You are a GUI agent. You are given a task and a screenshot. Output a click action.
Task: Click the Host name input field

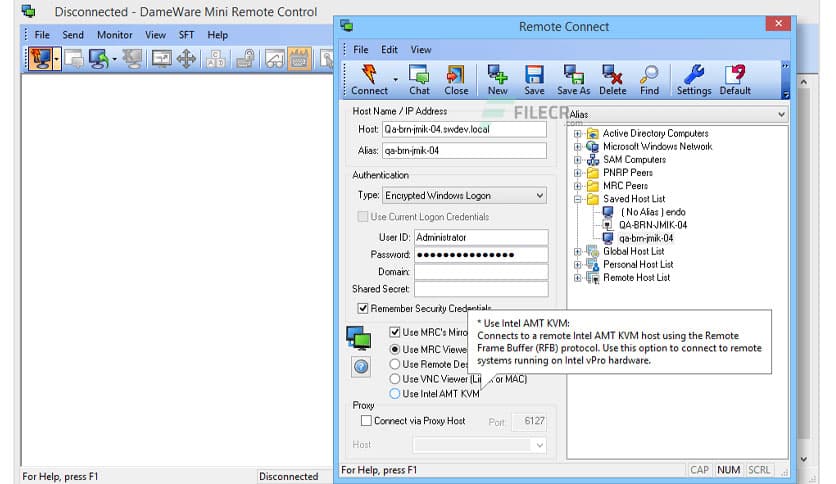464,129
